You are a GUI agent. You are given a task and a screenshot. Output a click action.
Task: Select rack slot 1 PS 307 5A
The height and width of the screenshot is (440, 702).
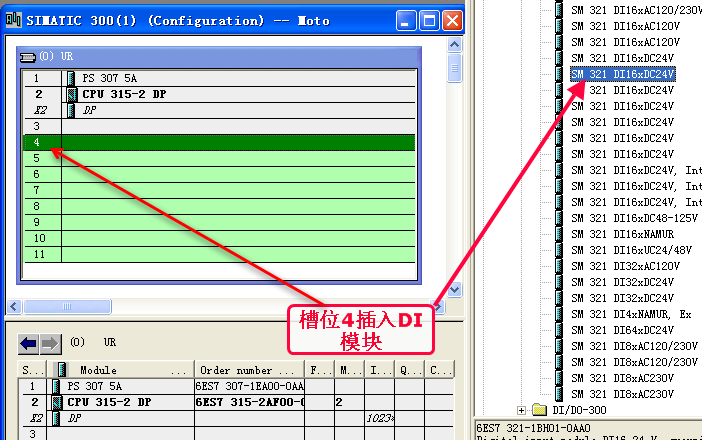219,78
